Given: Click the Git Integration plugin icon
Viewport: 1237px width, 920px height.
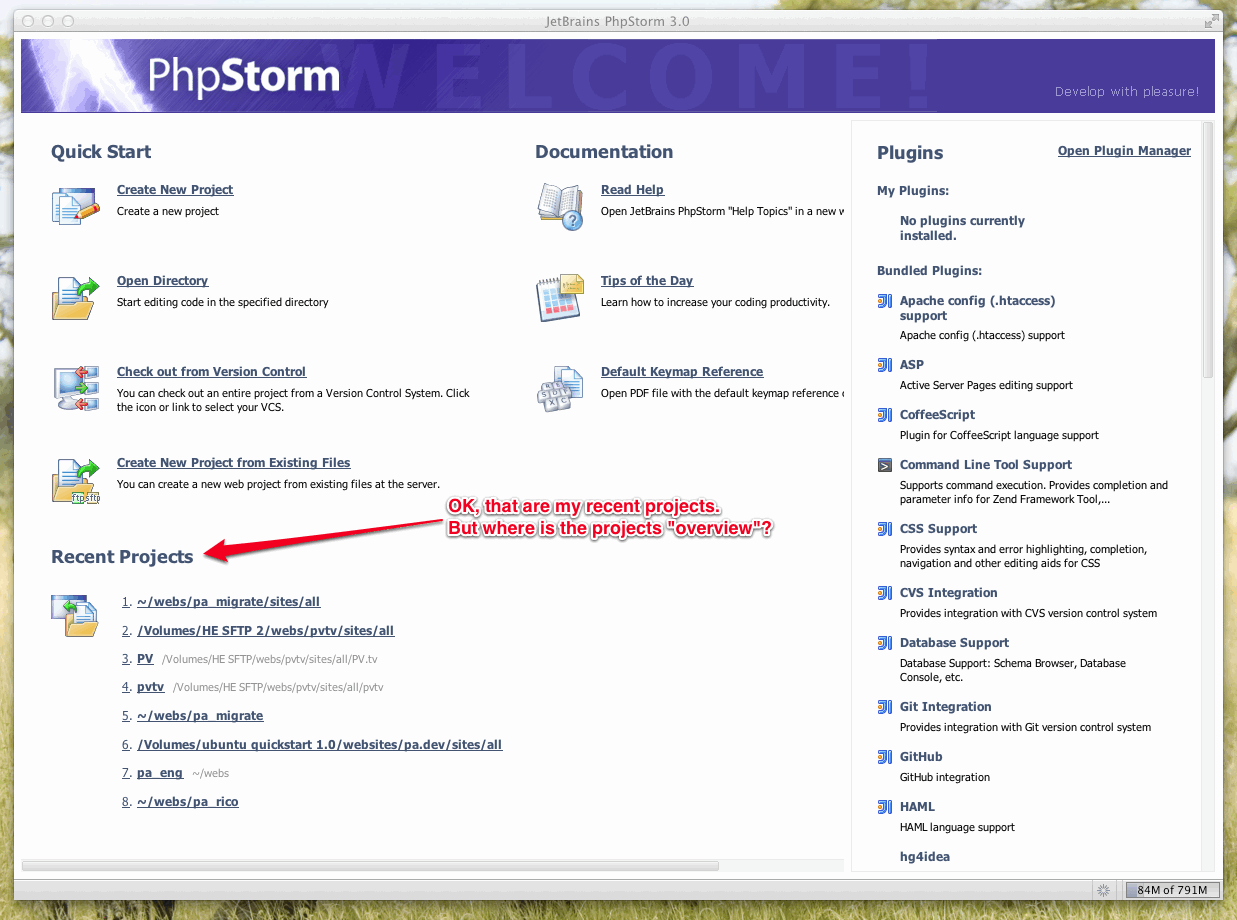Looking at the screenshot, I should pos(884,707).
